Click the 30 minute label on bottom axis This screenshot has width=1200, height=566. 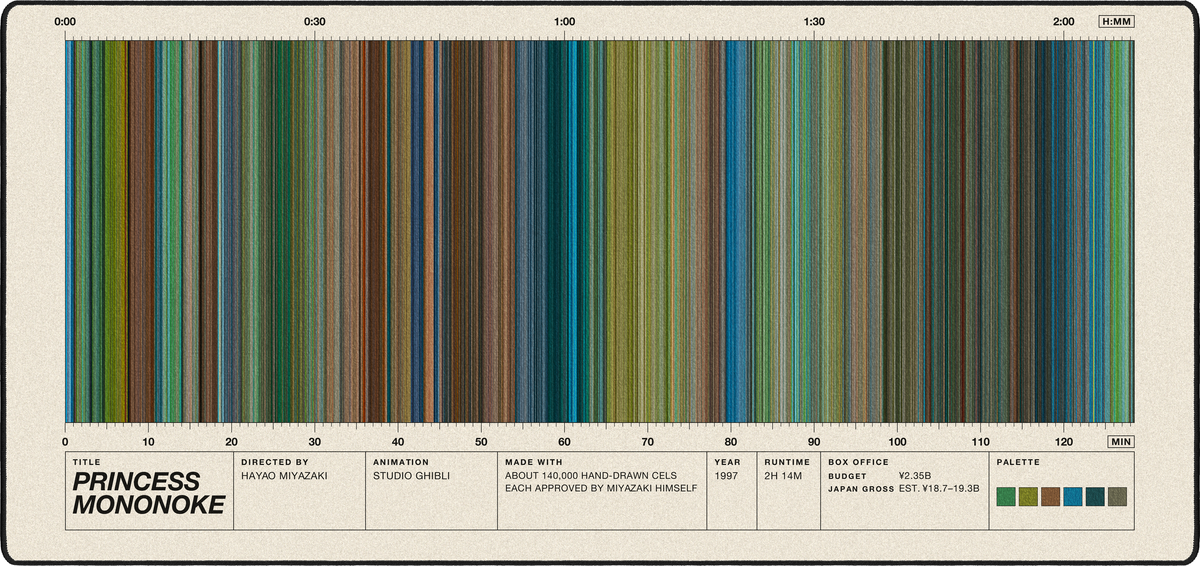click(315, 441)
